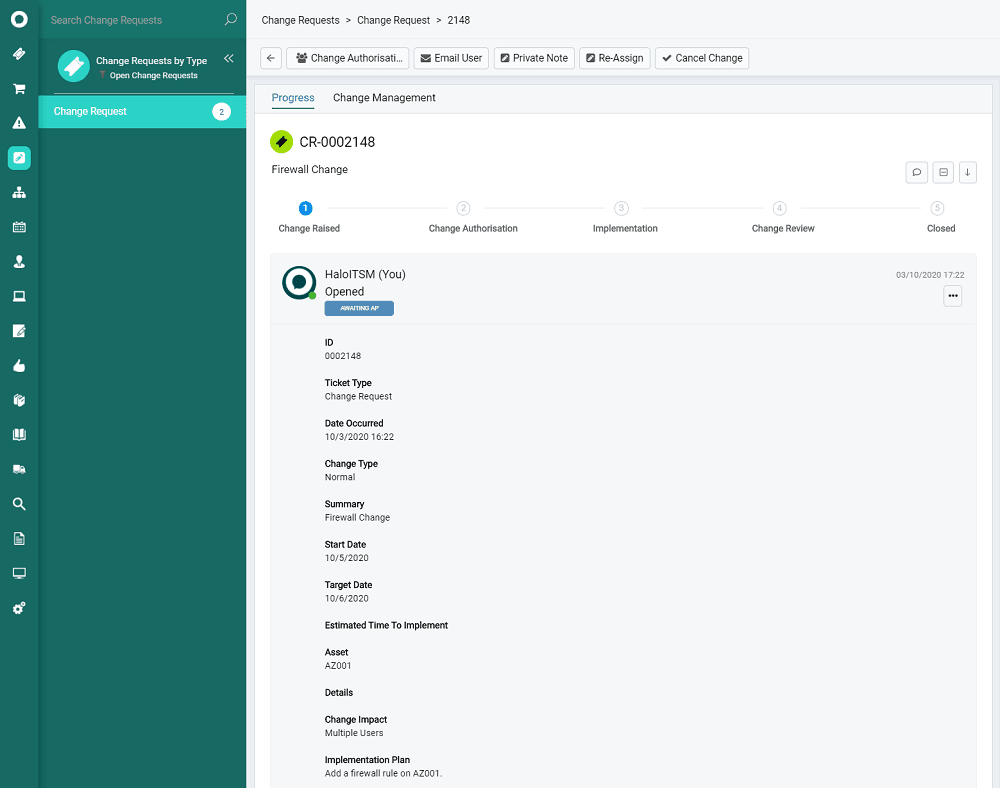1000x788 pixels.
Task: Click the download arrow icon near the timeline
Action: point(967,172)
